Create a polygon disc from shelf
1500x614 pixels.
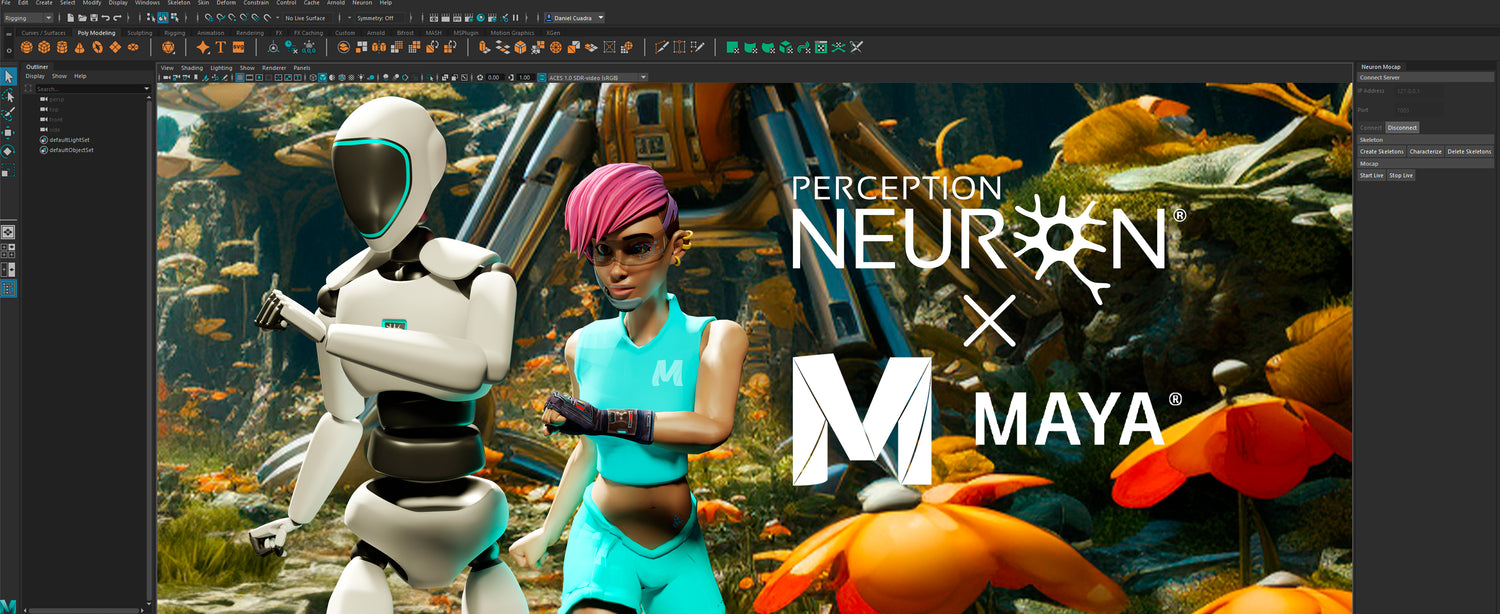132,47
